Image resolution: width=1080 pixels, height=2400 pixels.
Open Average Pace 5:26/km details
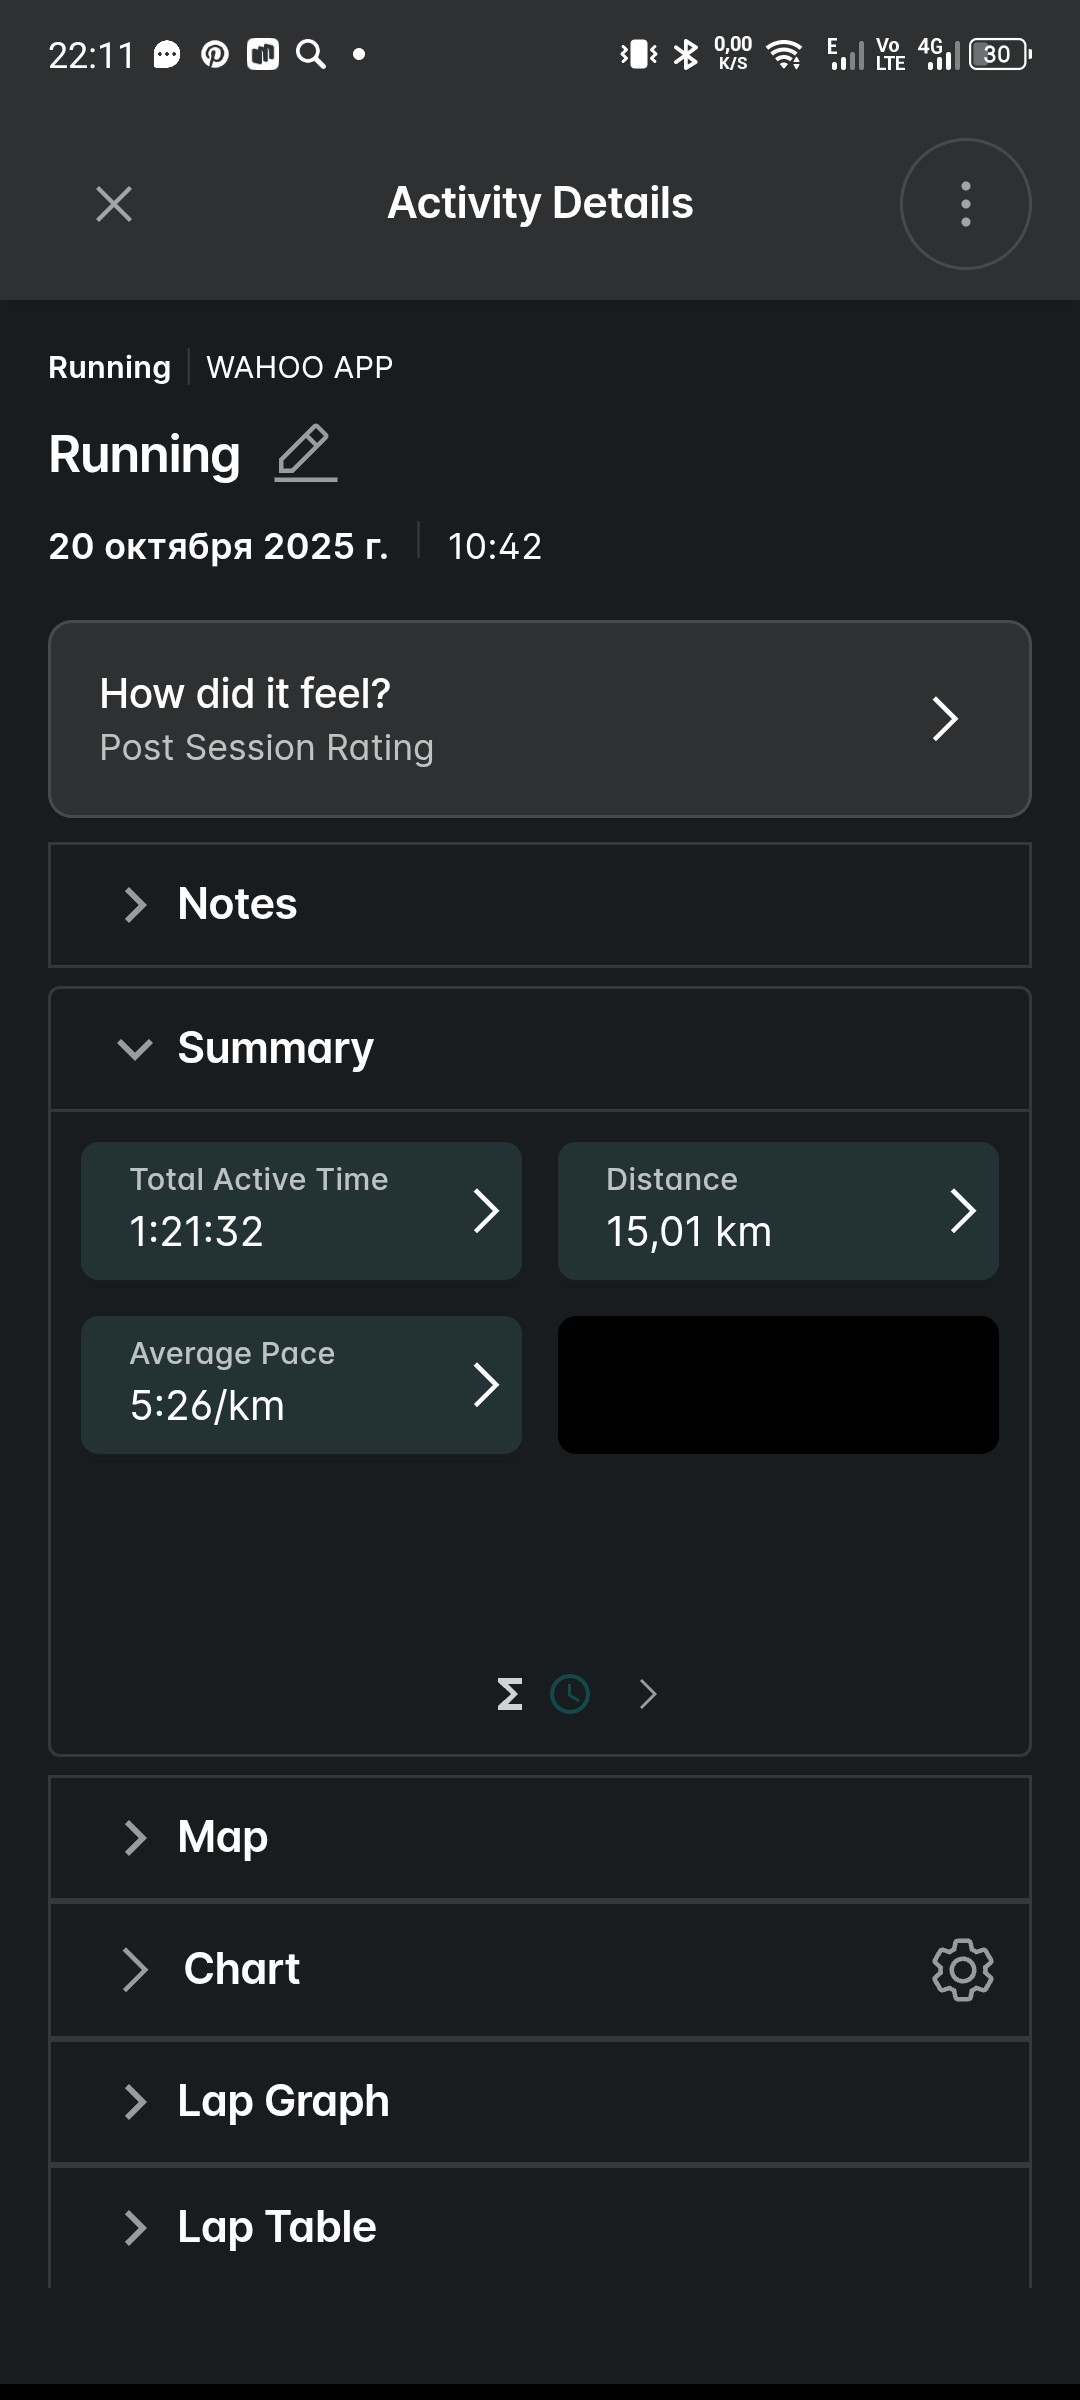(x=301, y=1385)
